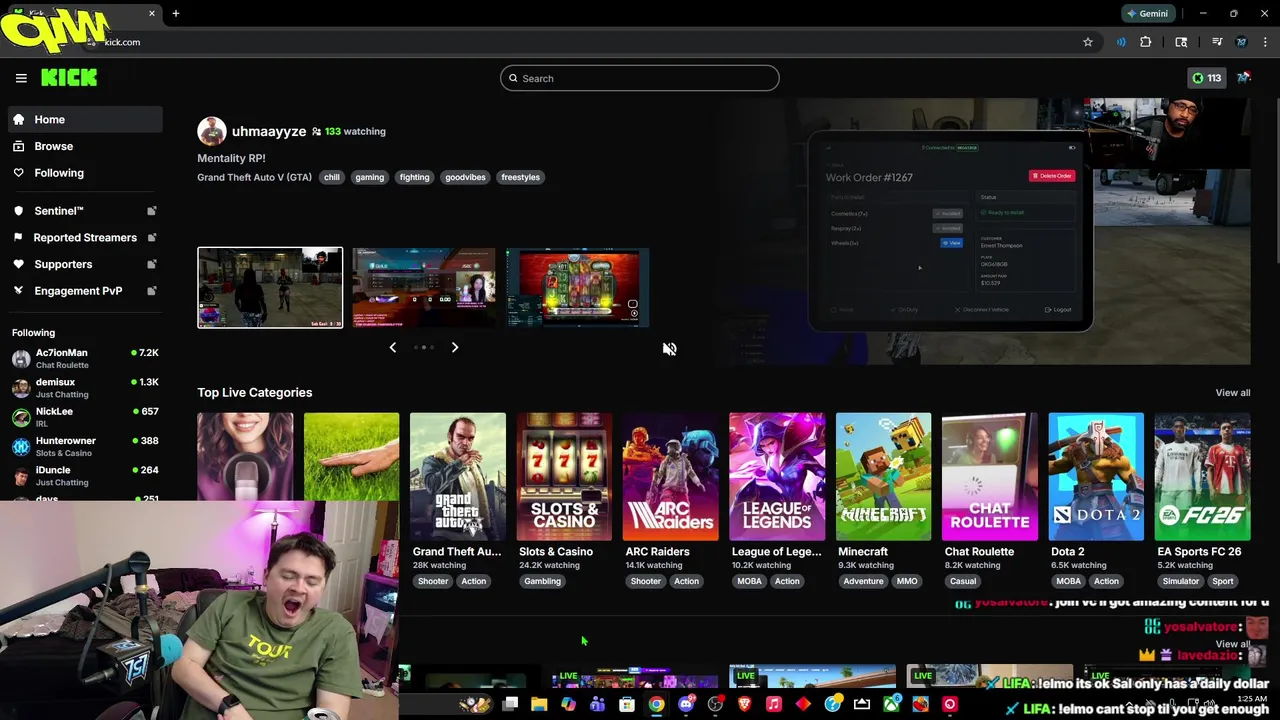Bookmark this page with the star icon

click(x=1088, y=42)
